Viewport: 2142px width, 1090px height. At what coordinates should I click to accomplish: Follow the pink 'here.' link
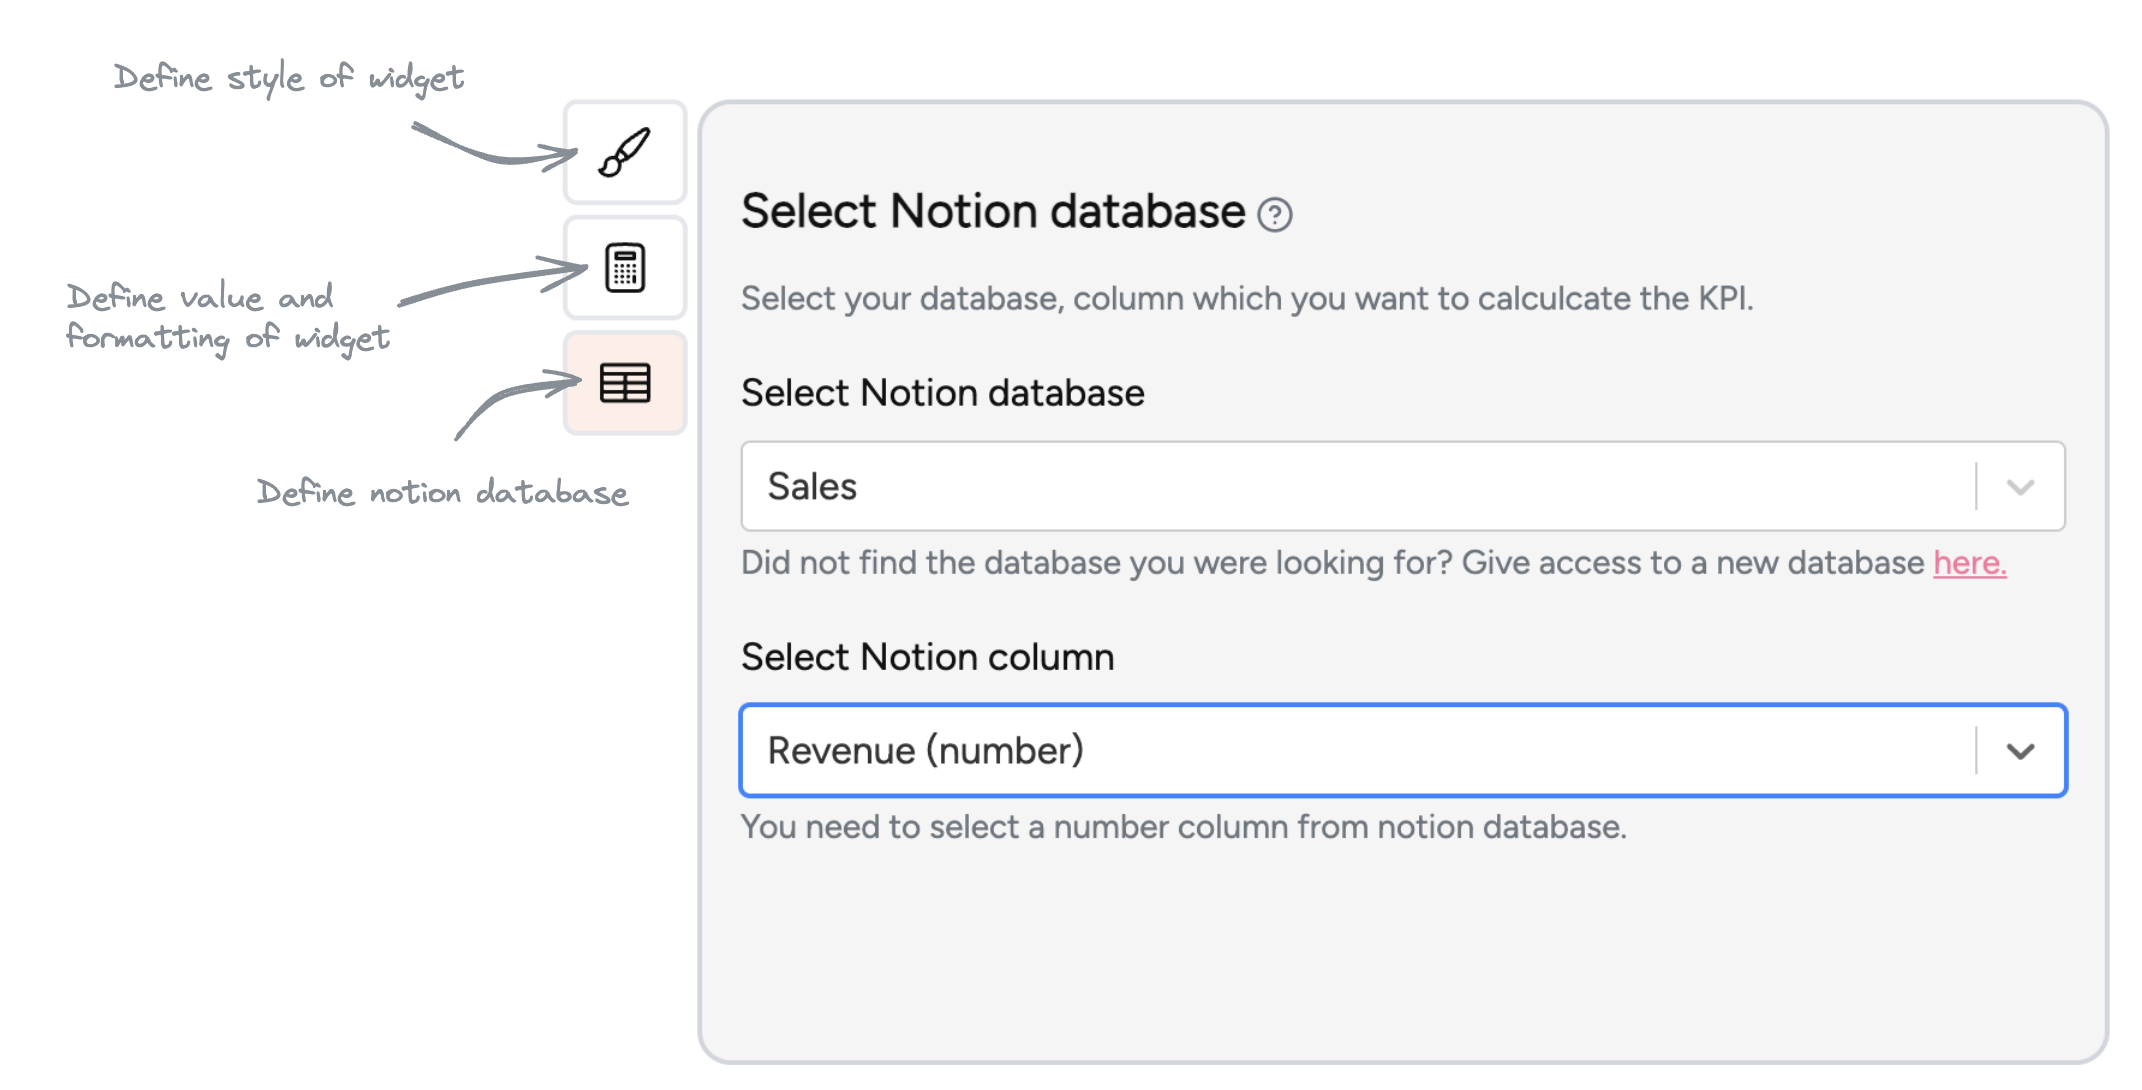(1969, 563)
